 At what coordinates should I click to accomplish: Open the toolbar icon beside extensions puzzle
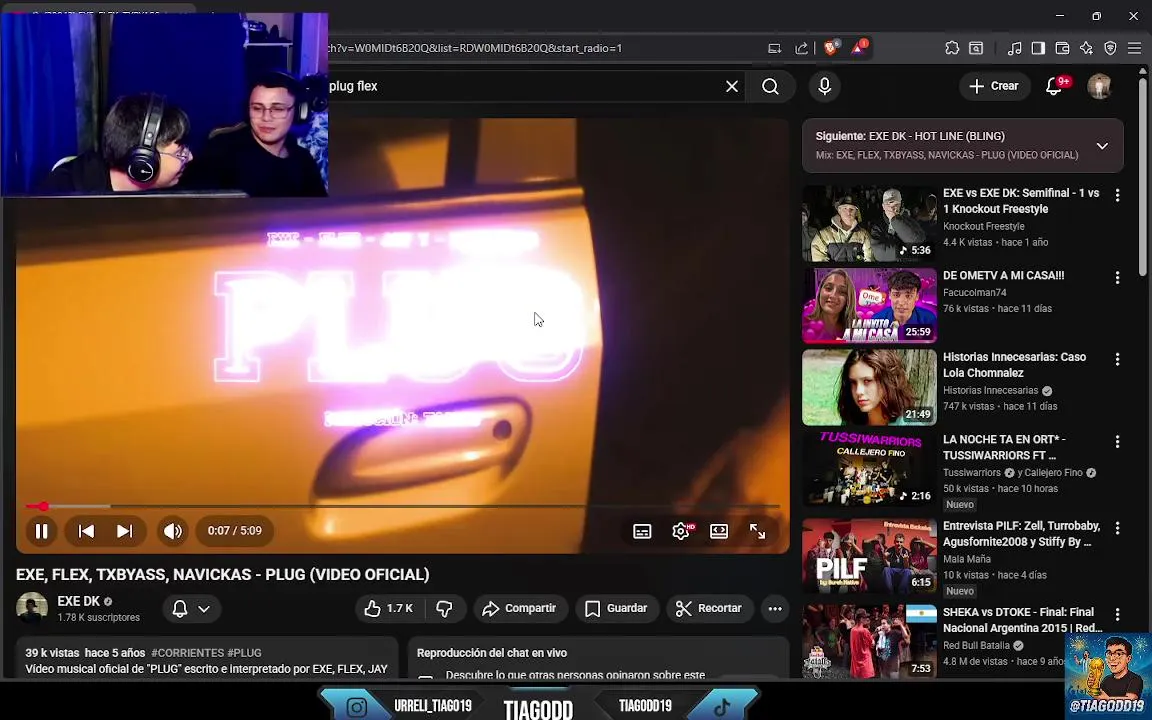pyautogui.click(x=976, y=48)
